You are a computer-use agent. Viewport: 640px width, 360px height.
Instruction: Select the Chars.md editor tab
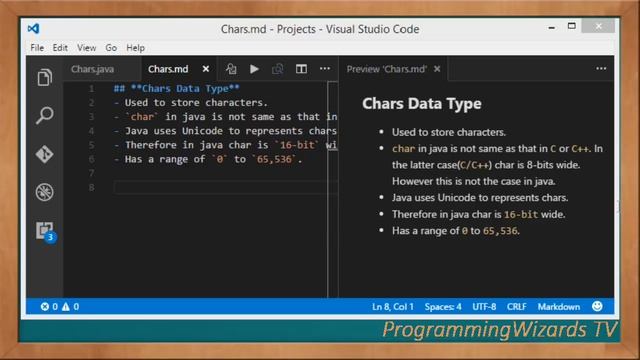(x=168, y=69)
